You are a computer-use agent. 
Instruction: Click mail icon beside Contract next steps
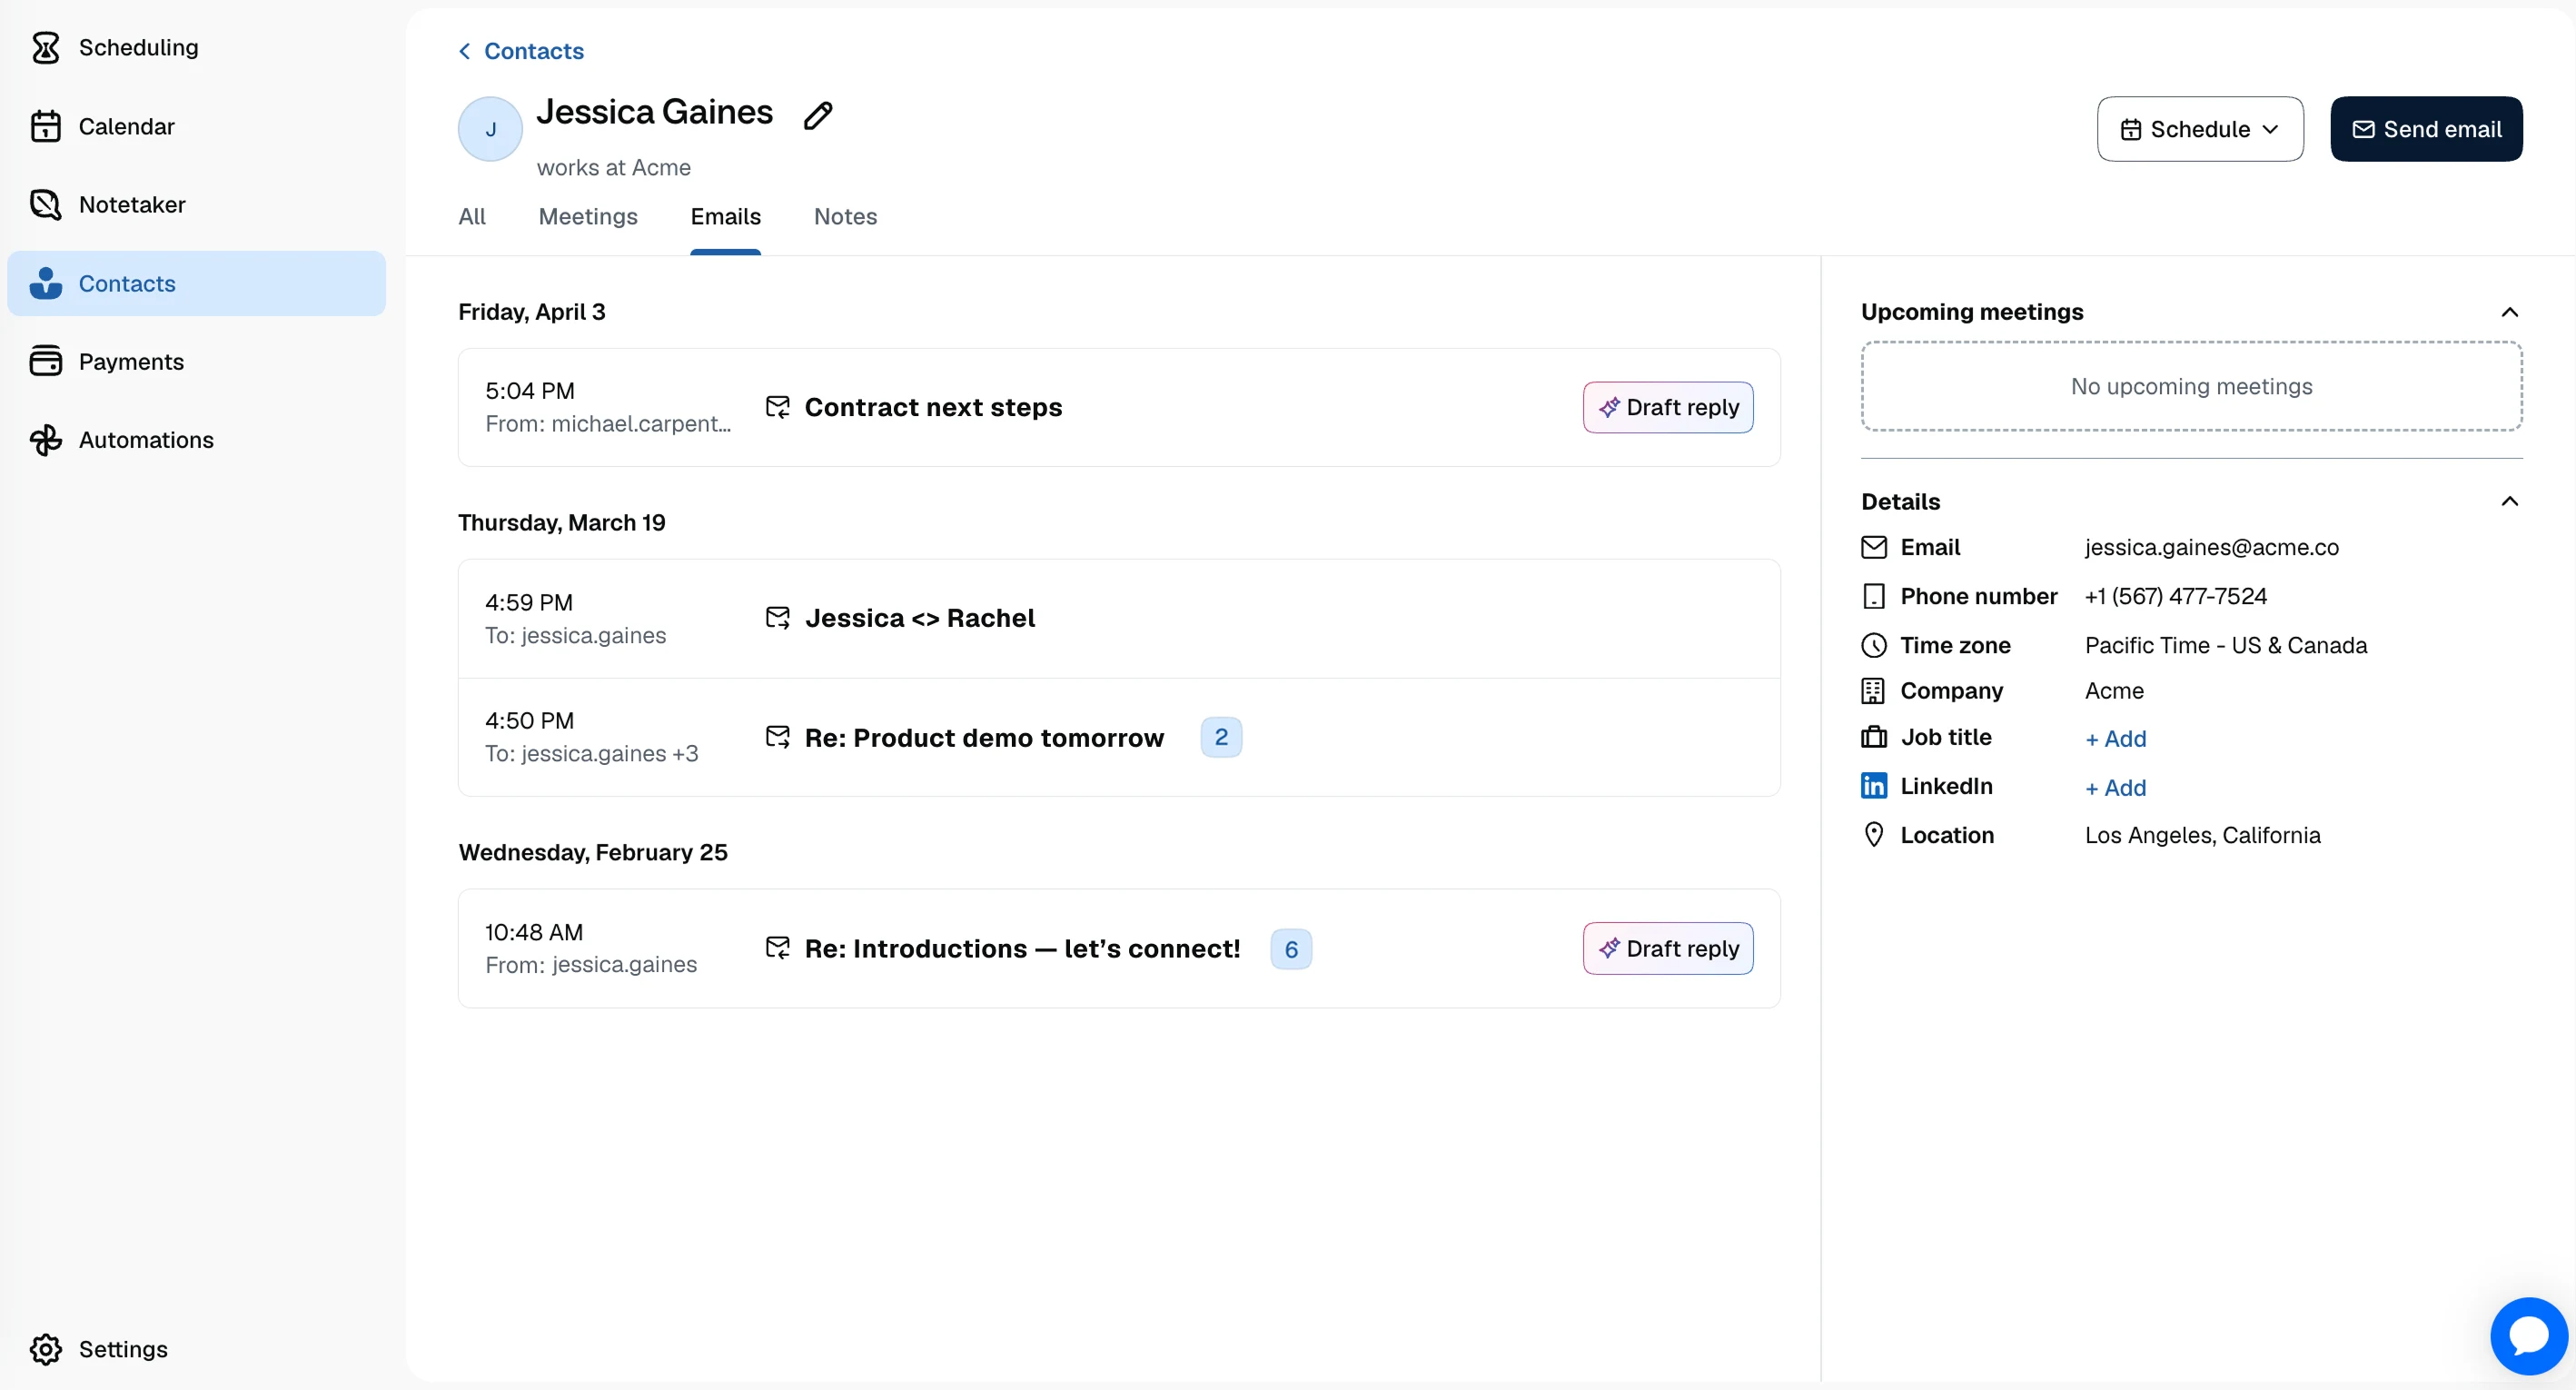[x=777, y=407]
